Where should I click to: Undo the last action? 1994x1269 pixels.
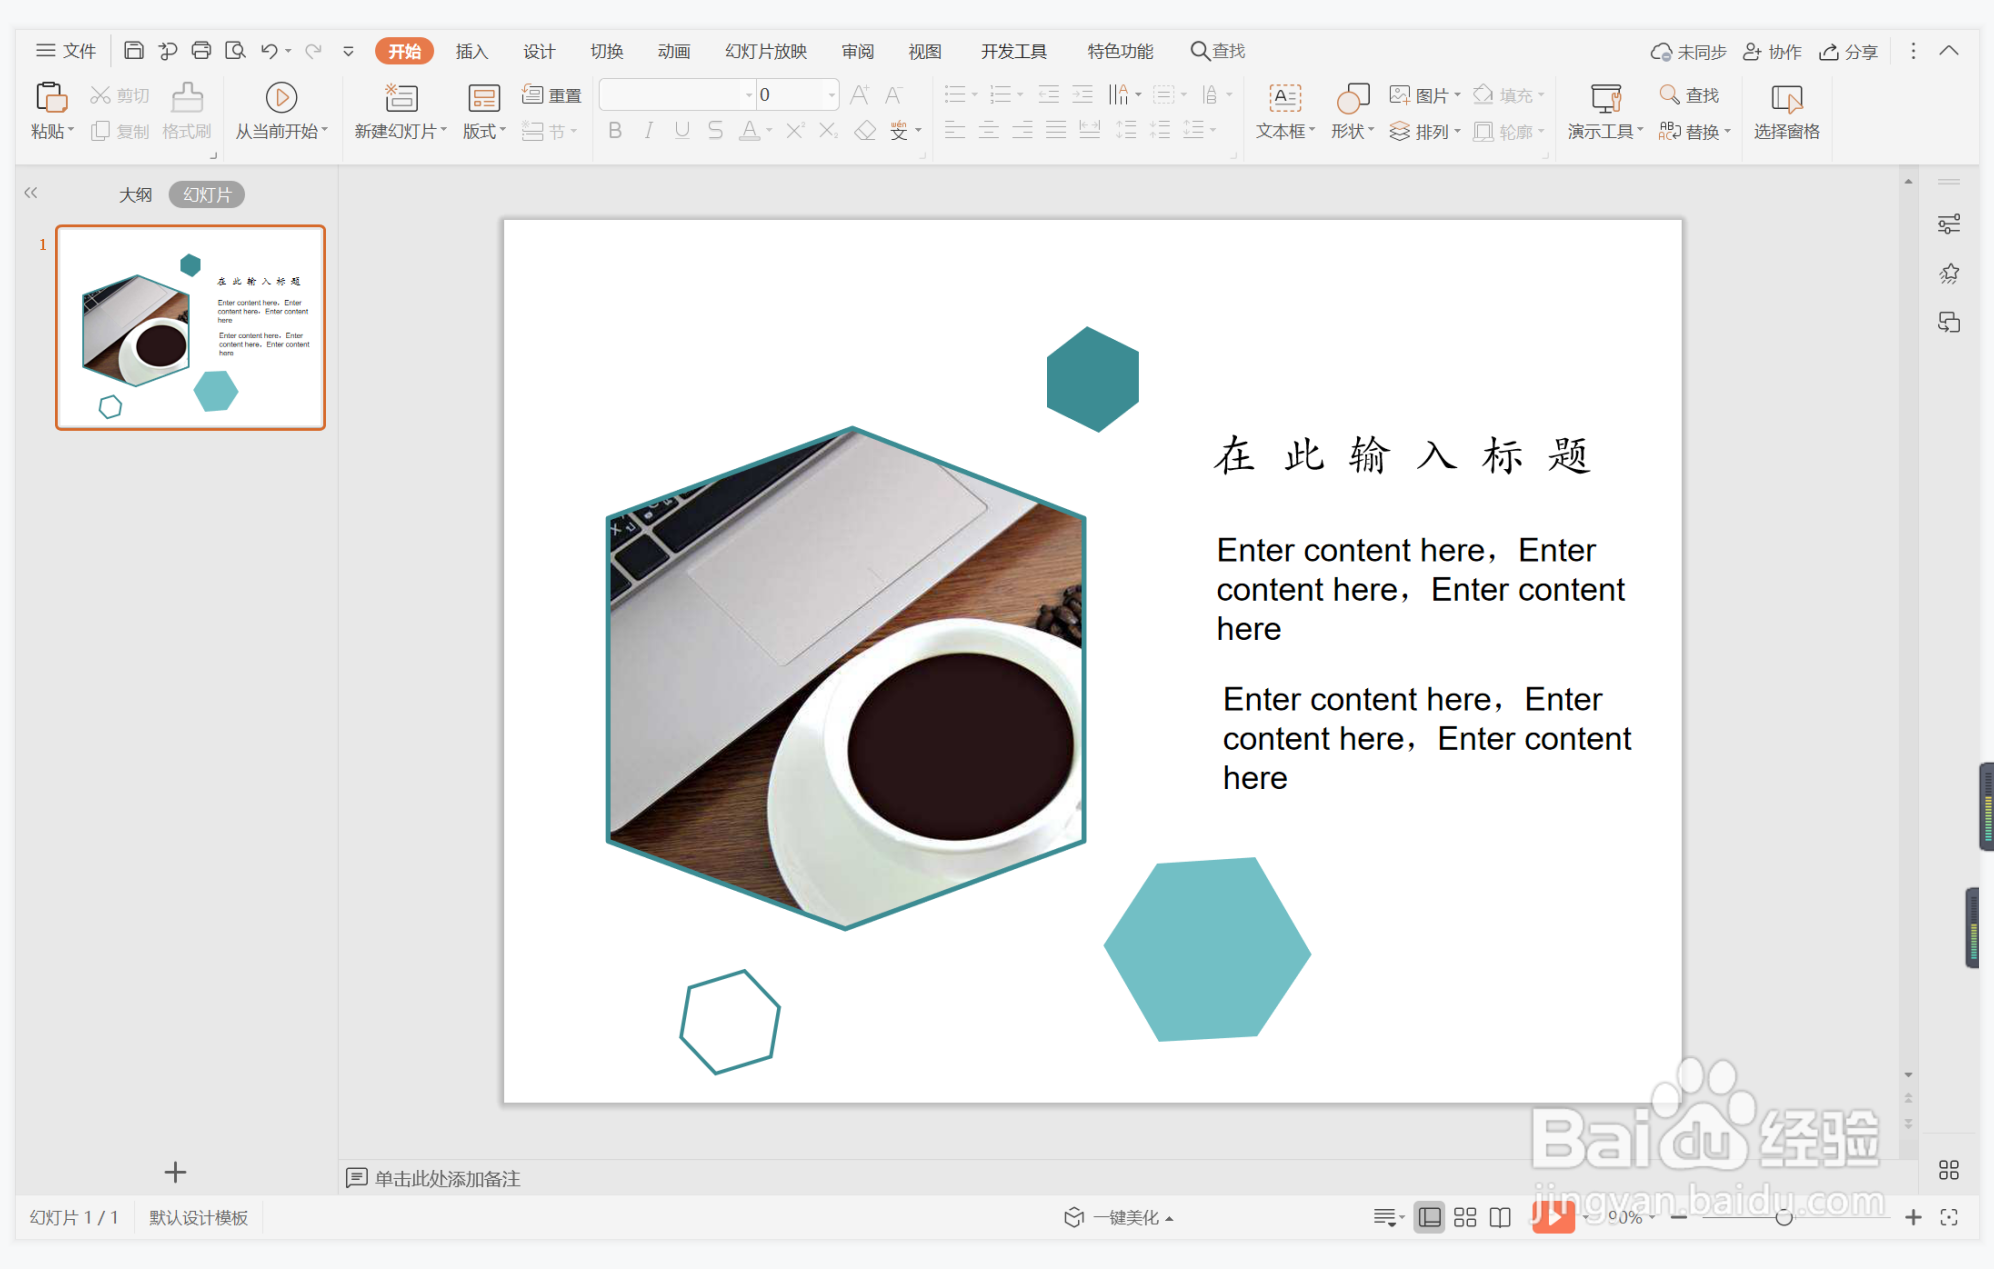[x=269, y=50]
